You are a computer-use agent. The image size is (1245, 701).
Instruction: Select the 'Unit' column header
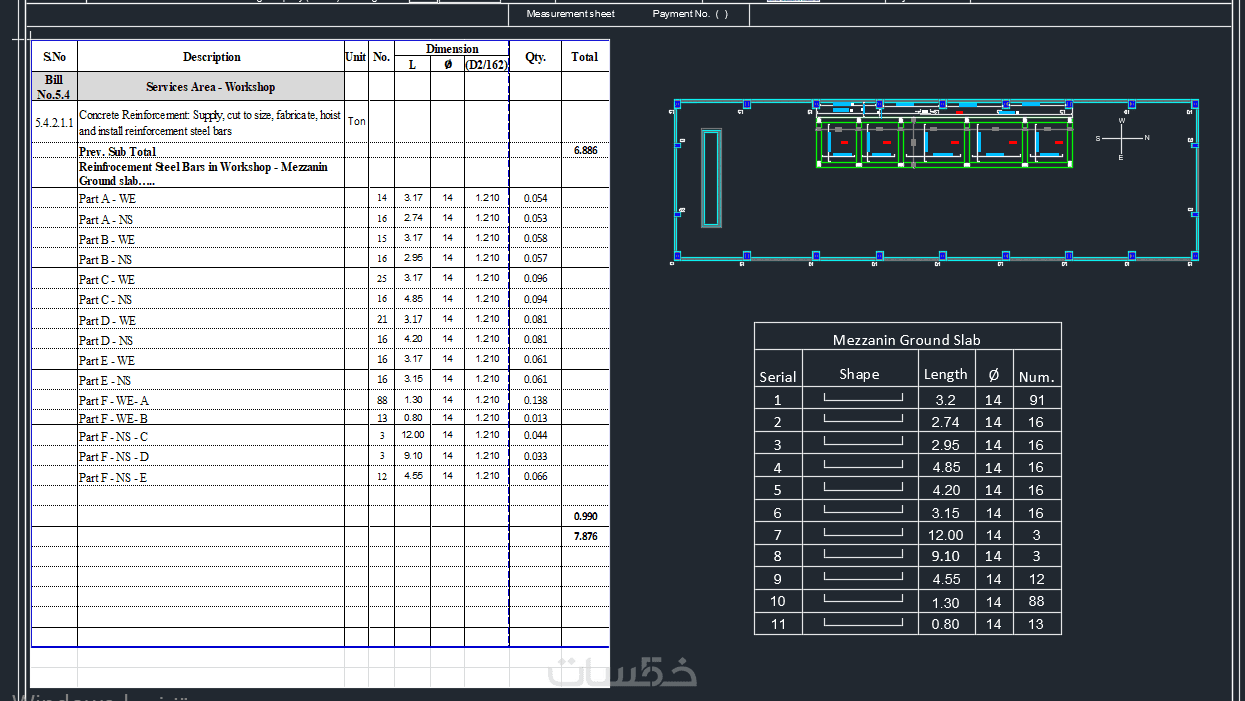[x=356, y=57]
